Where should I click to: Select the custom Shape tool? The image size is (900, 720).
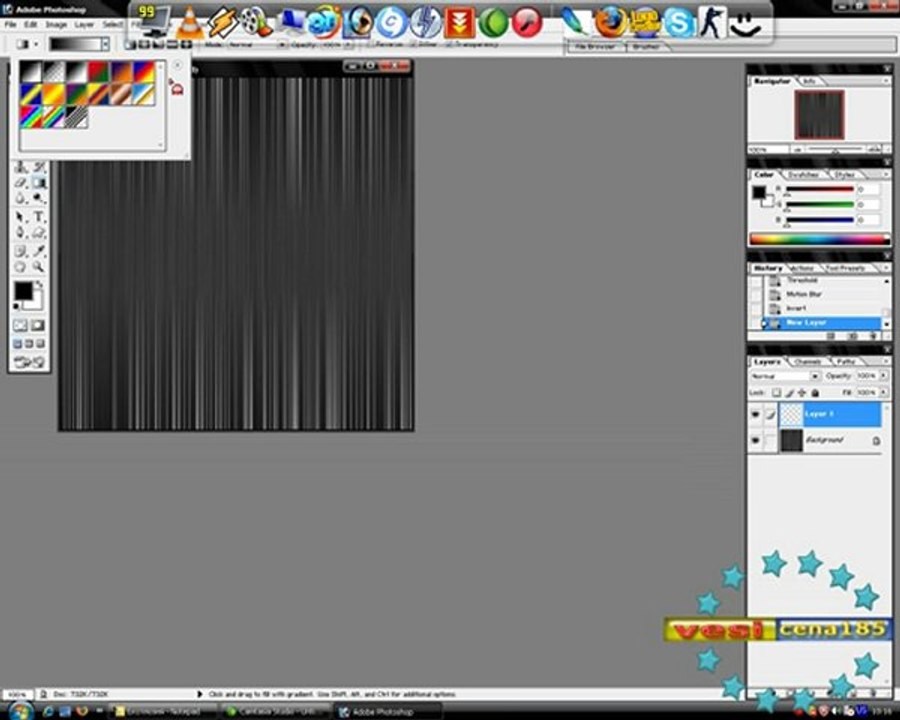(38, 233)
